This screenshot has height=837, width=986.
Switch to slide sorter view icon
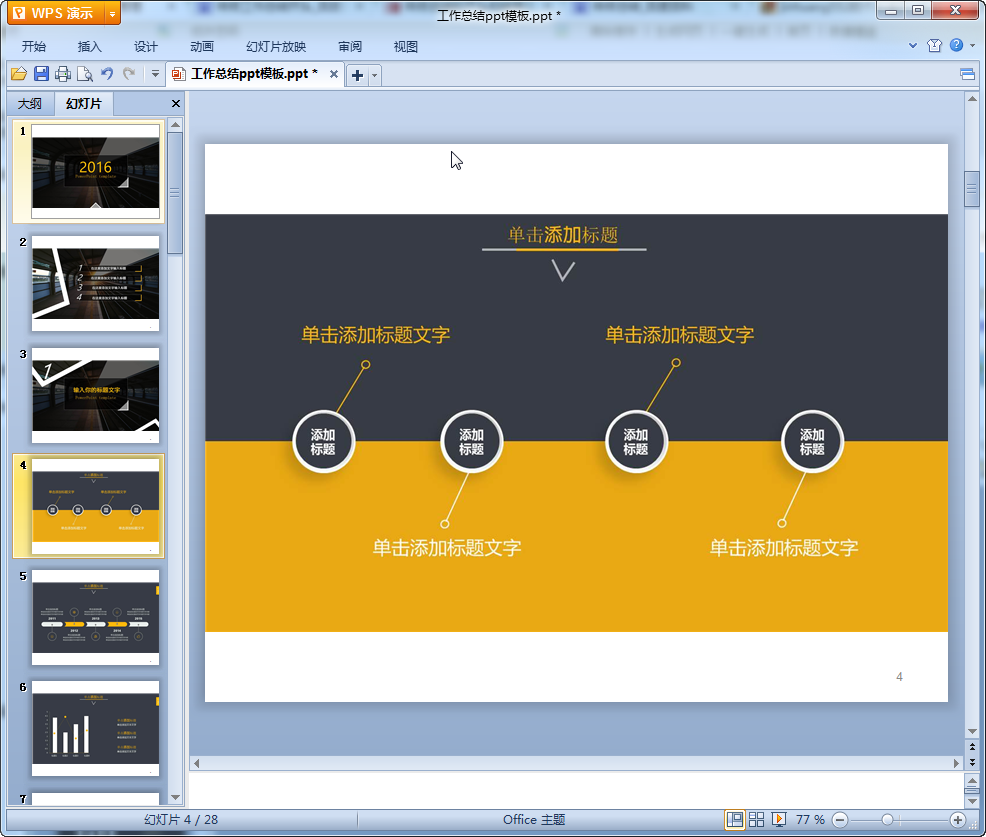pyautogui.click(x=756, y=819)
